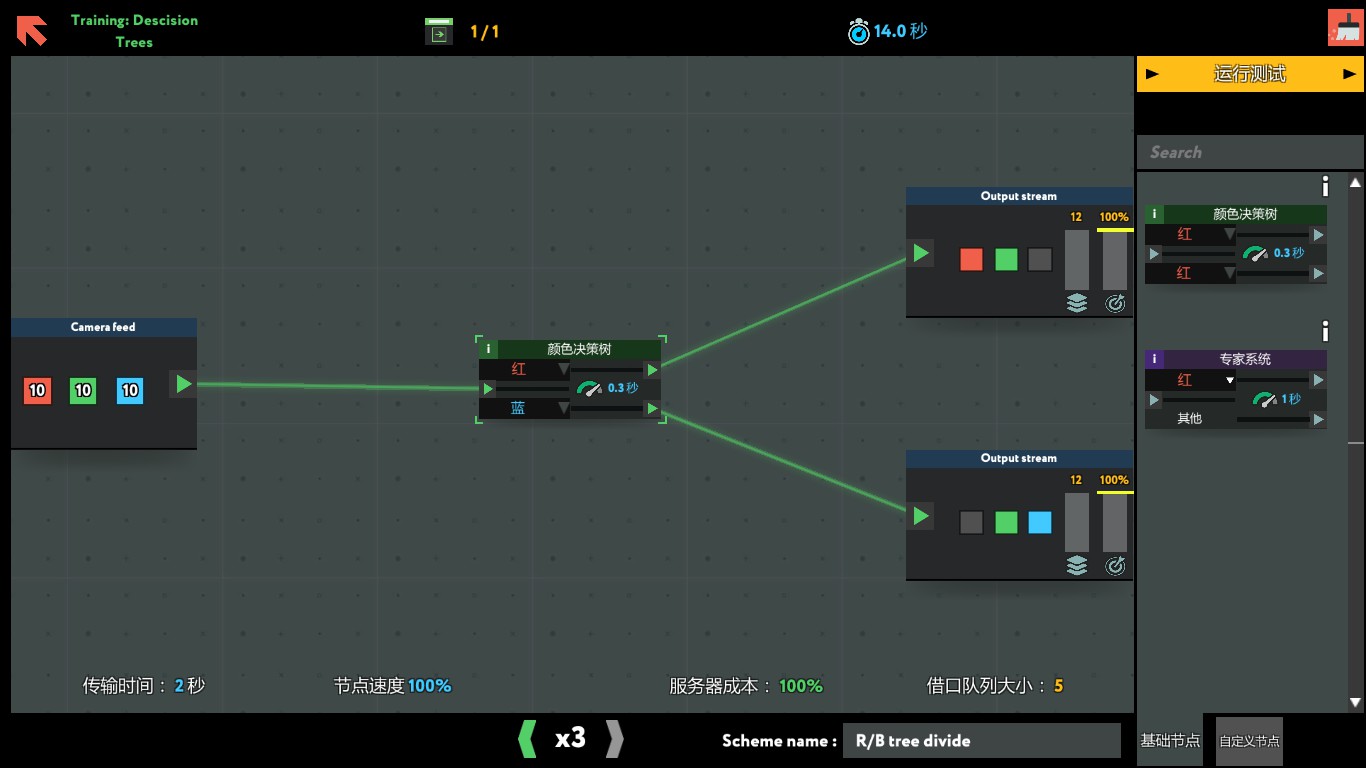The image size is (1366, 768).
Task: Increase speed with right x3 arrow
Action: pos(615,739)
